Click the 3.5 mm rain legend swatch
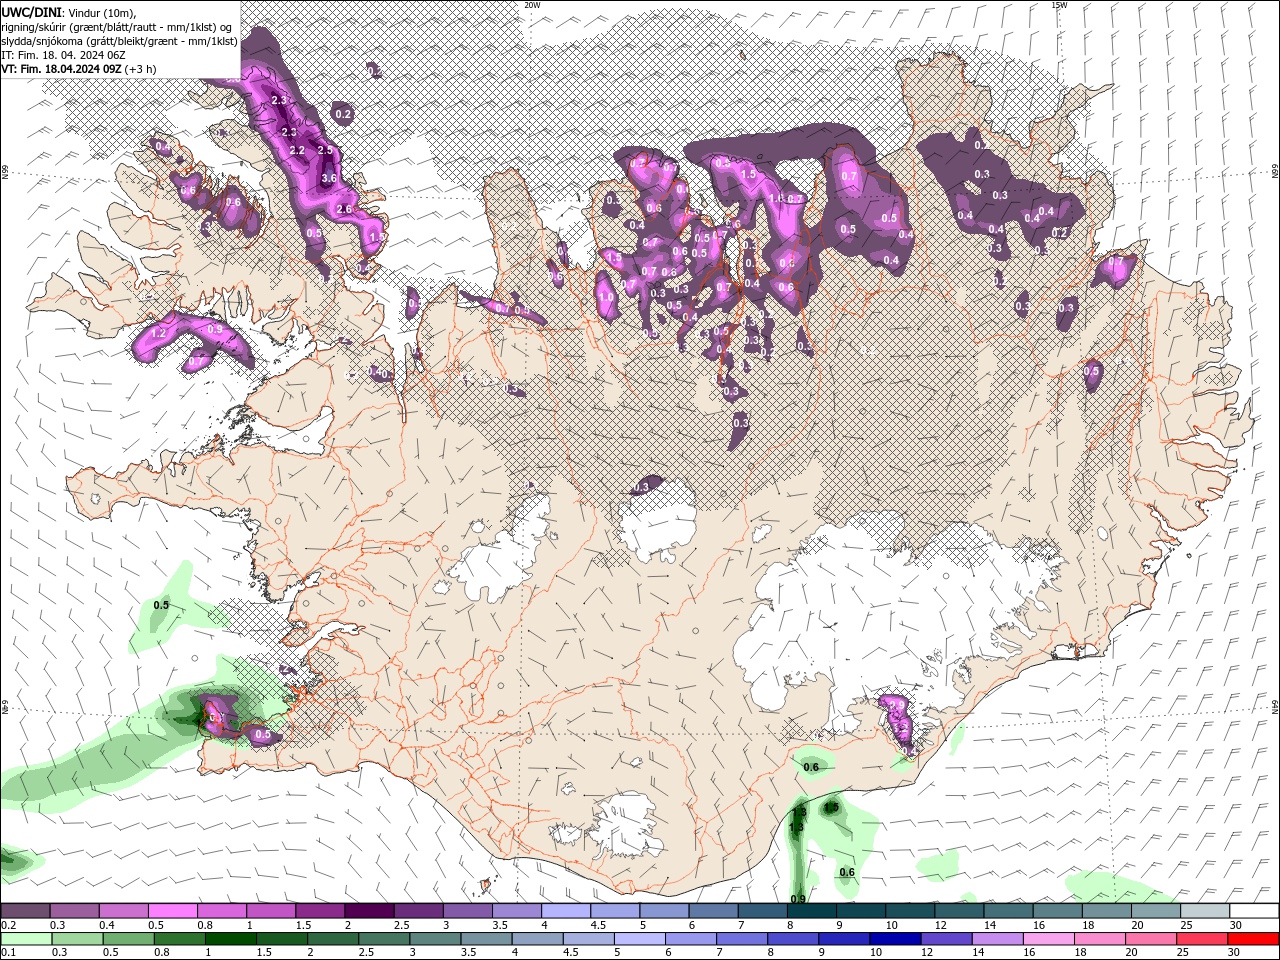Viewport: 1280px width, 960px height. pyautogui.click(x=486, y=939)
